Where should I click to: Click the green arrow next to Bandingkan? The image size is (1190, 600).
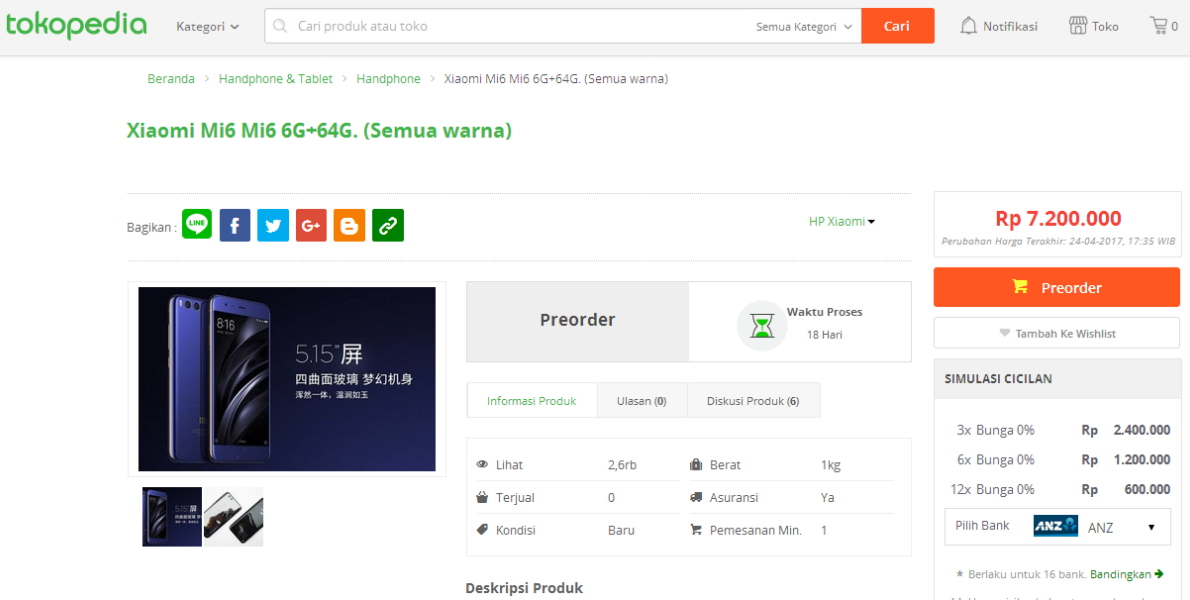1158,574
